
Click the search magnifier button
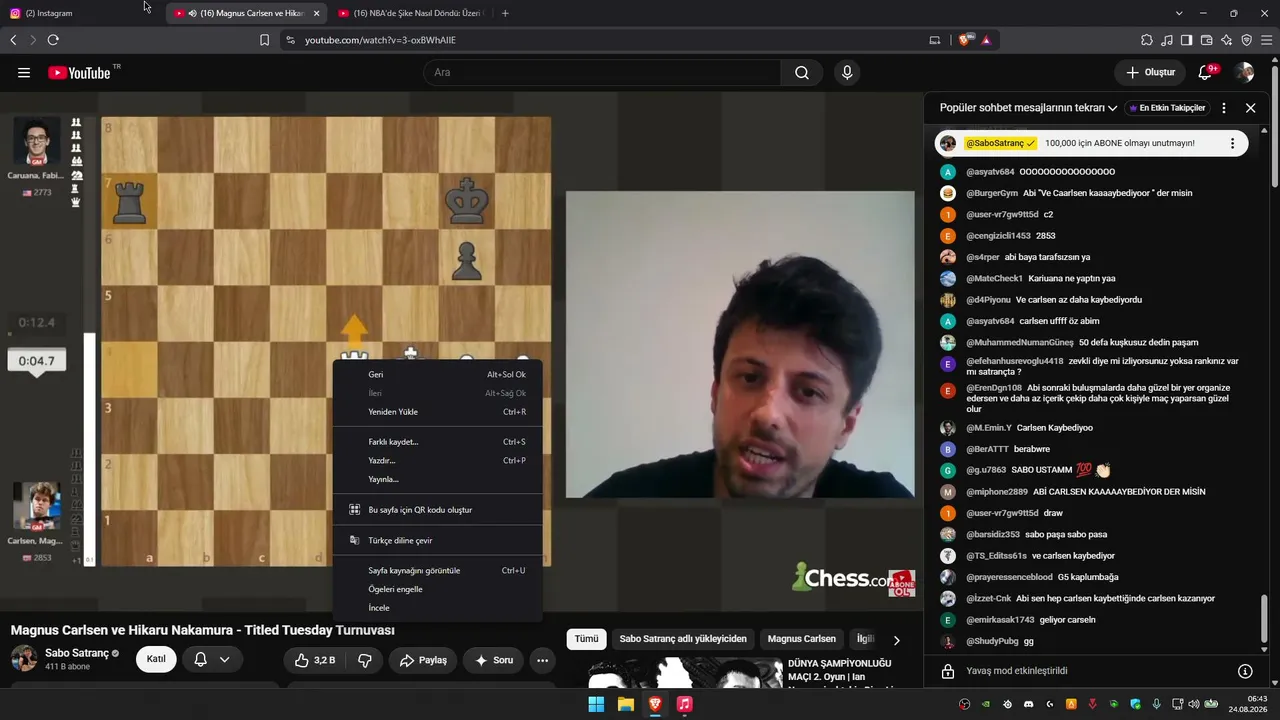click(x=802, y=73)
